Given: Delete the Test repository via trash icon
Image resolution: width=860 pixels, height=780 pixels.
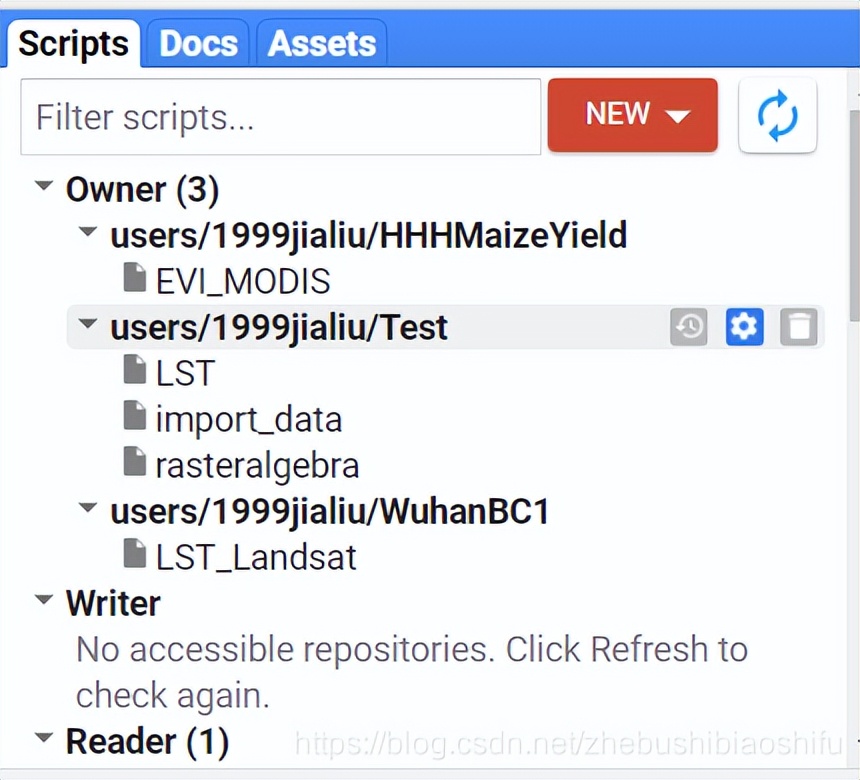Looking at the screenshot, I should coord(798,327).
